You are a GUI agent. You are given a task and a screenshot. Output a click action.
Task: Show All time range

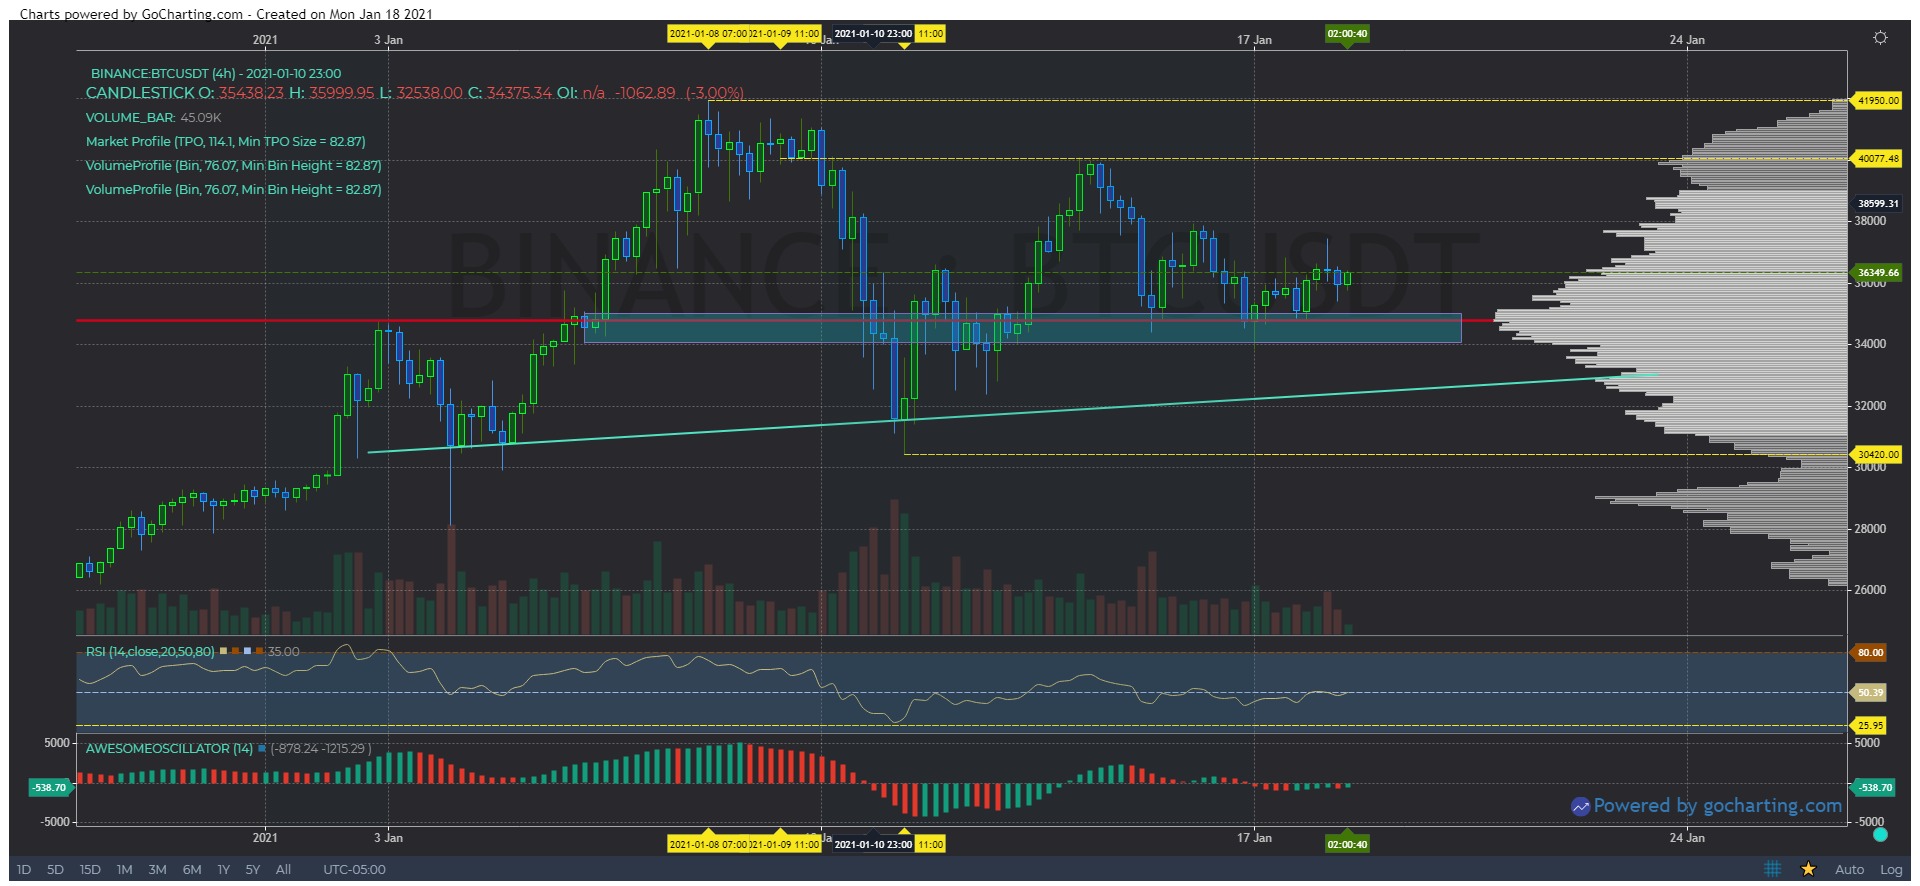click(x=283, y=869)
